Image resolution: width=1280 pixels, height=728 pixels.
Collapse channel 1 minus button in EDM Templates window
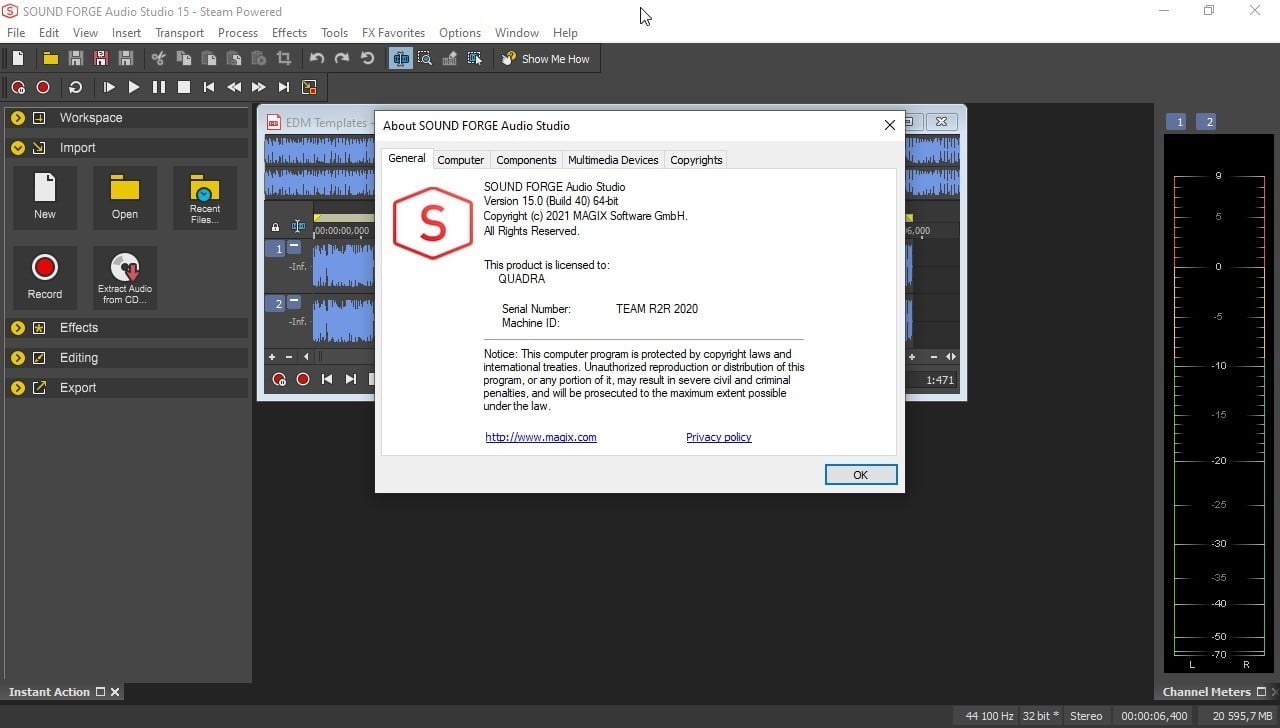[294, 247]
